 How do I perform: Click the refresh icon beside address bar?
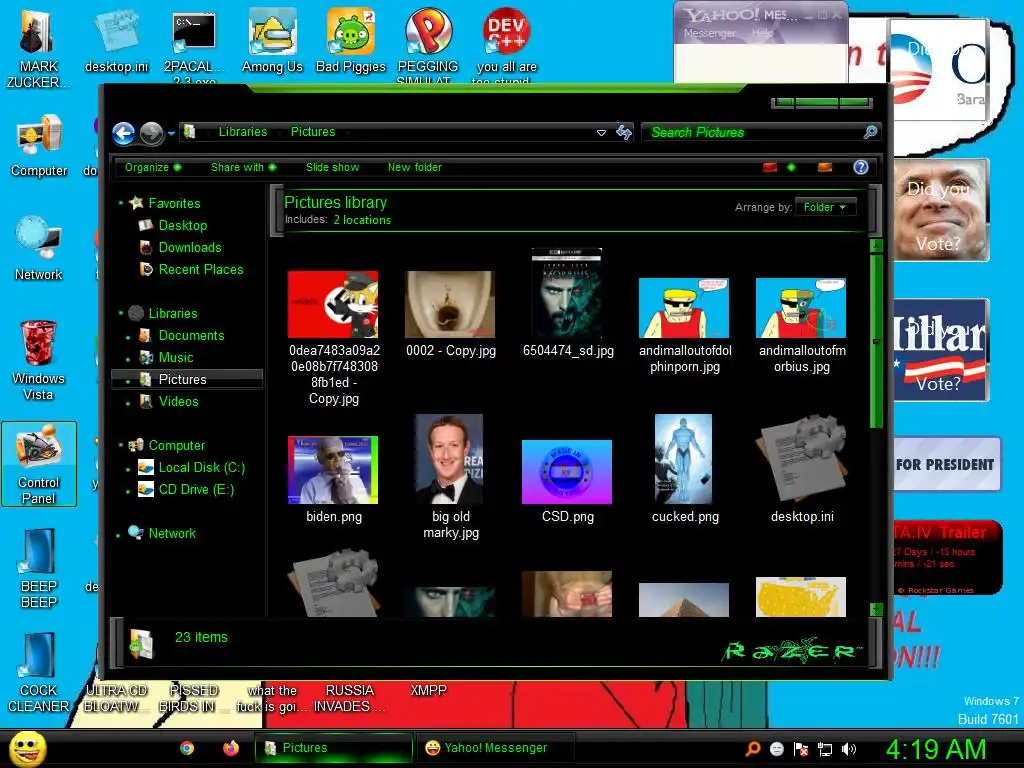624,133
